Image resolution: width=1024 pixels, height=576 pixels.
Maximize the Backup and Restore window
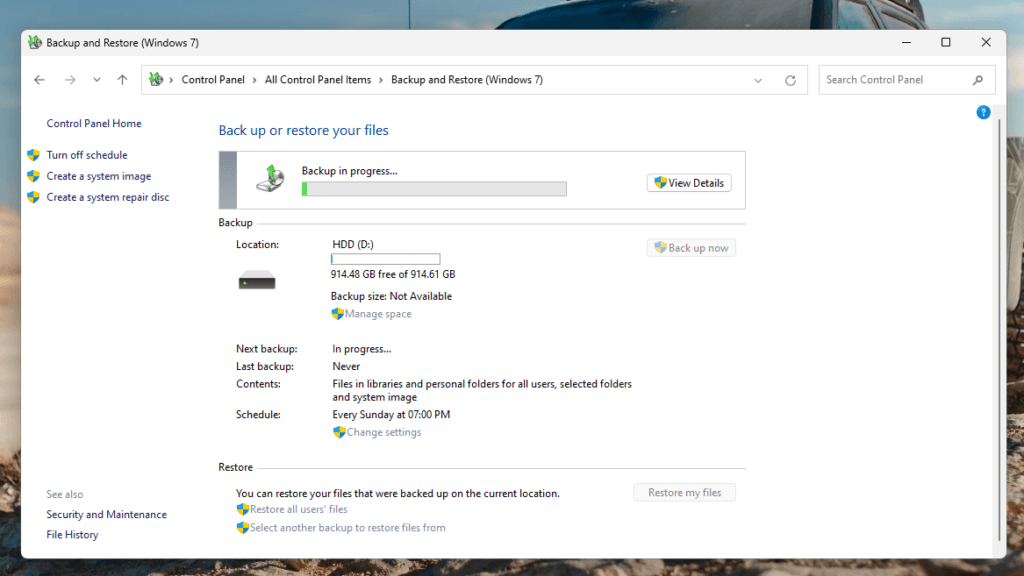(946, 42)
